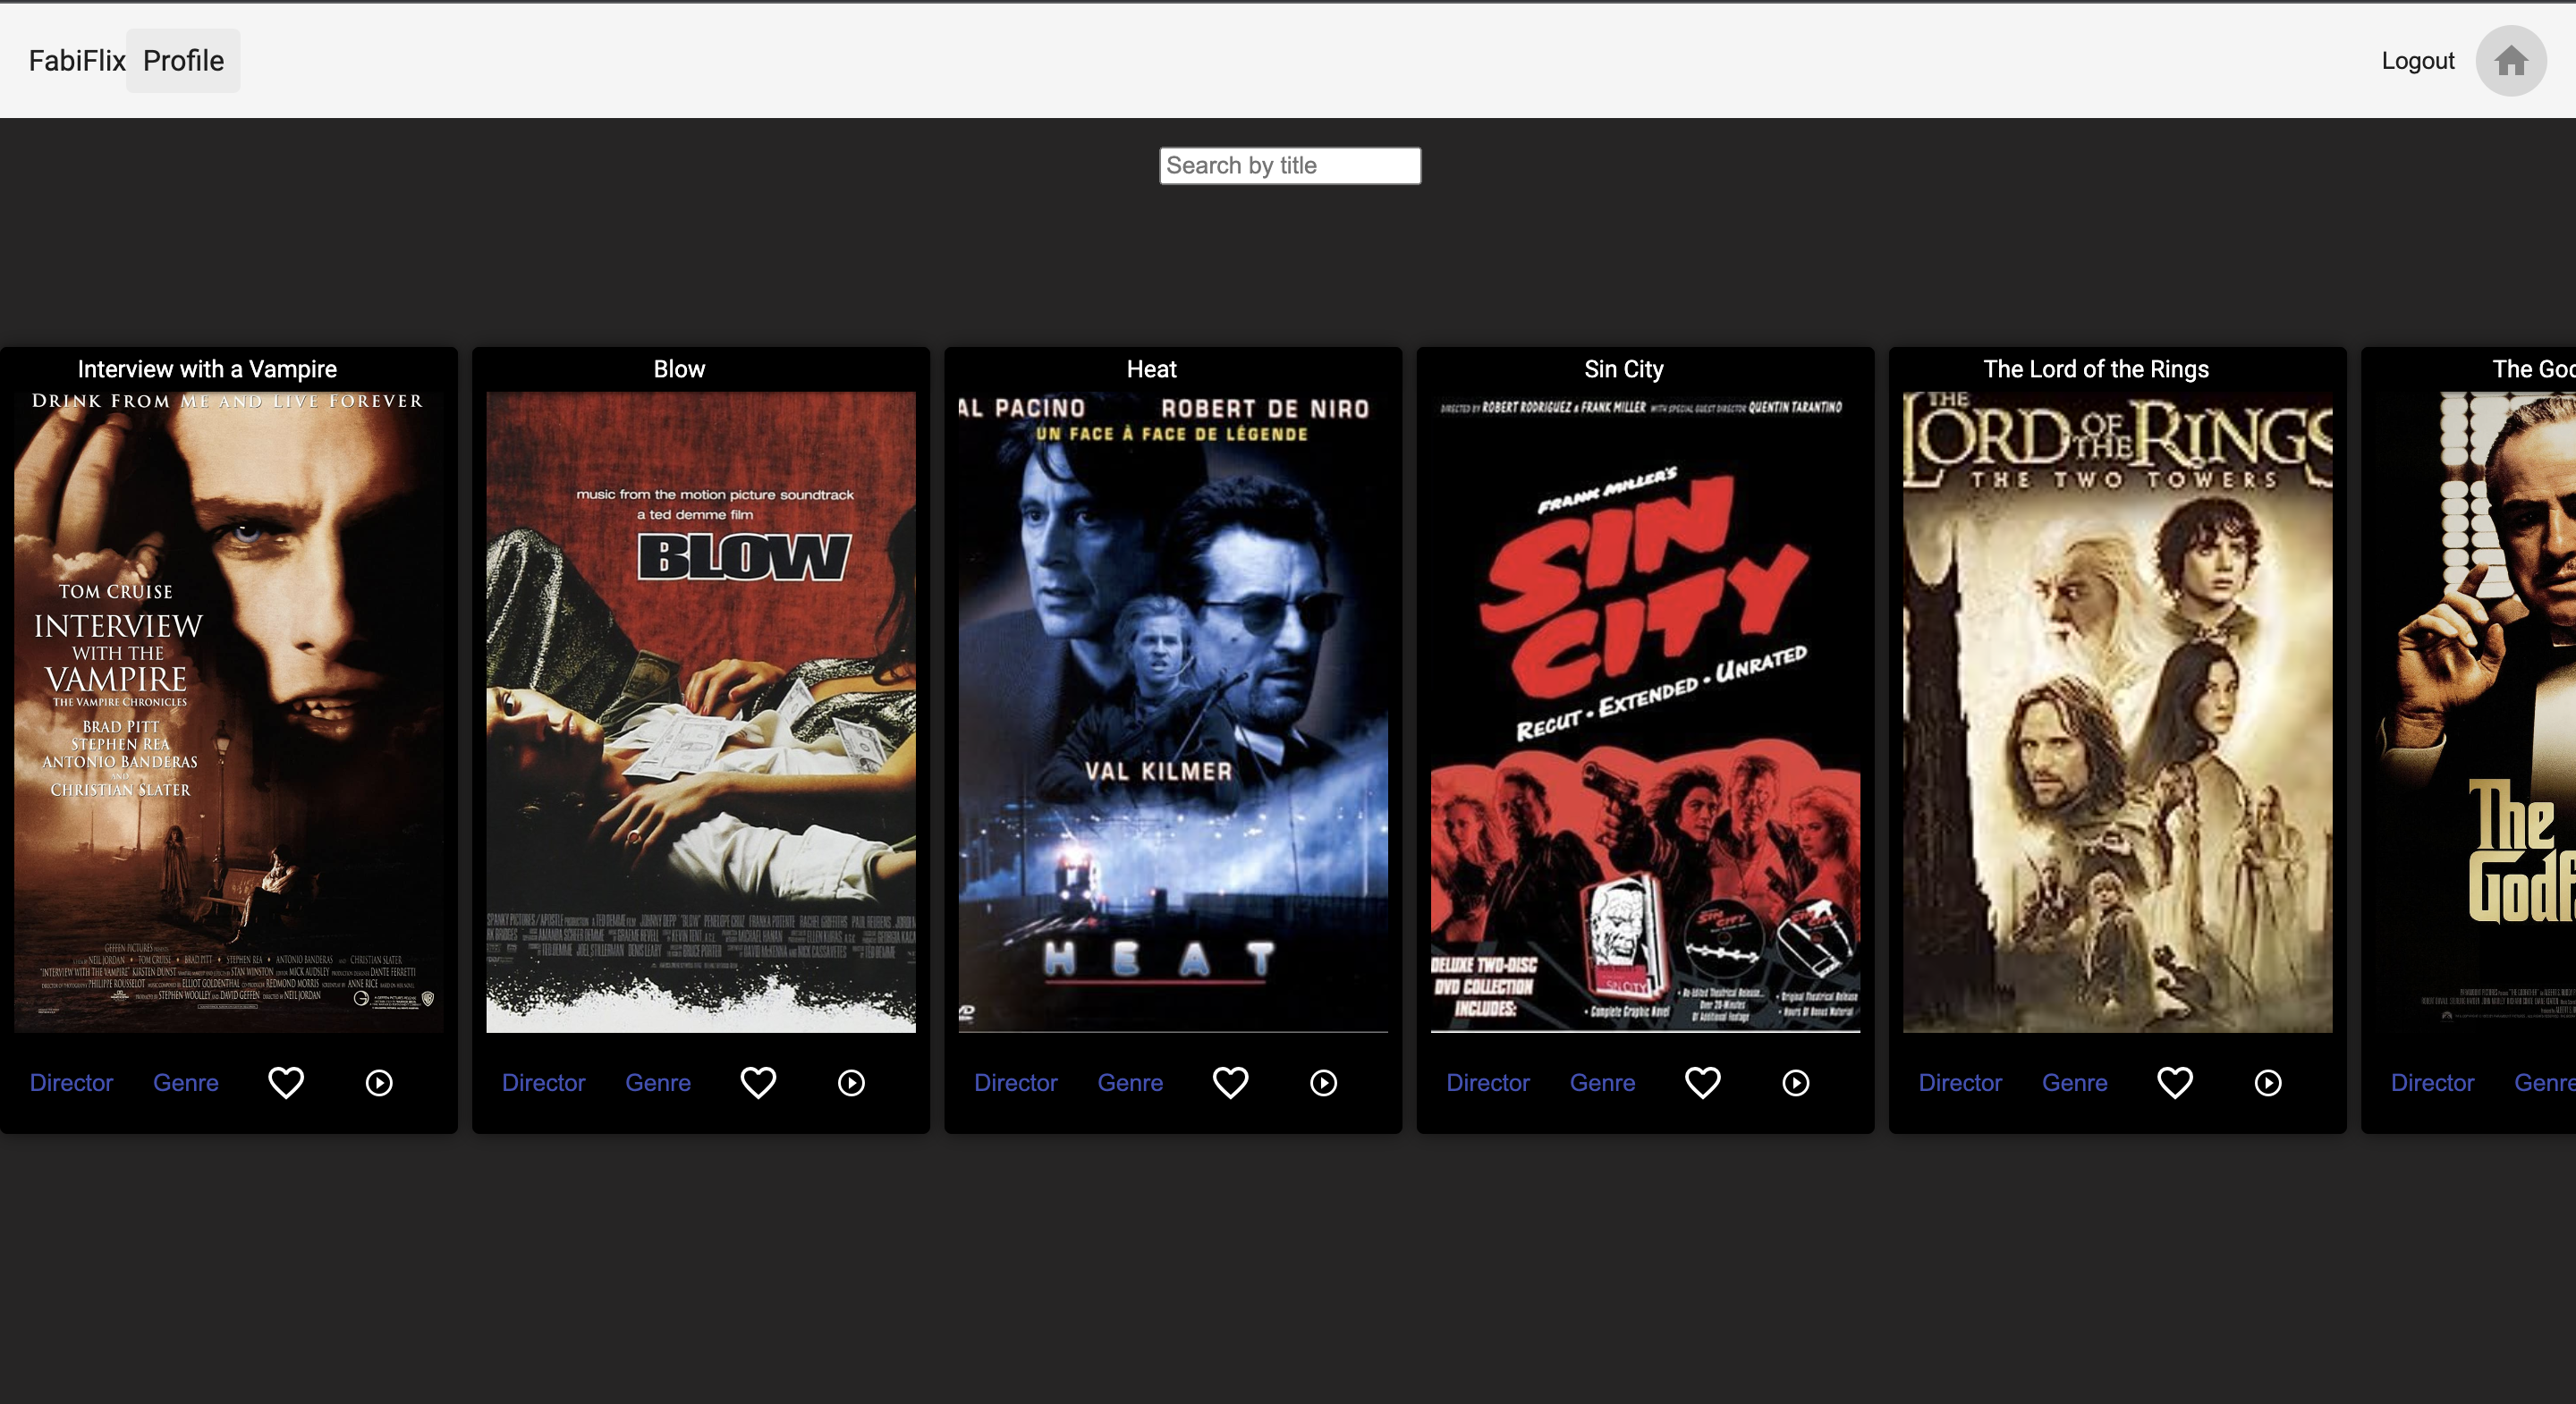Select the Genre link under Interview with a Vampire
Viewport: 2576px width, 1404px height.
(186, 1082)
